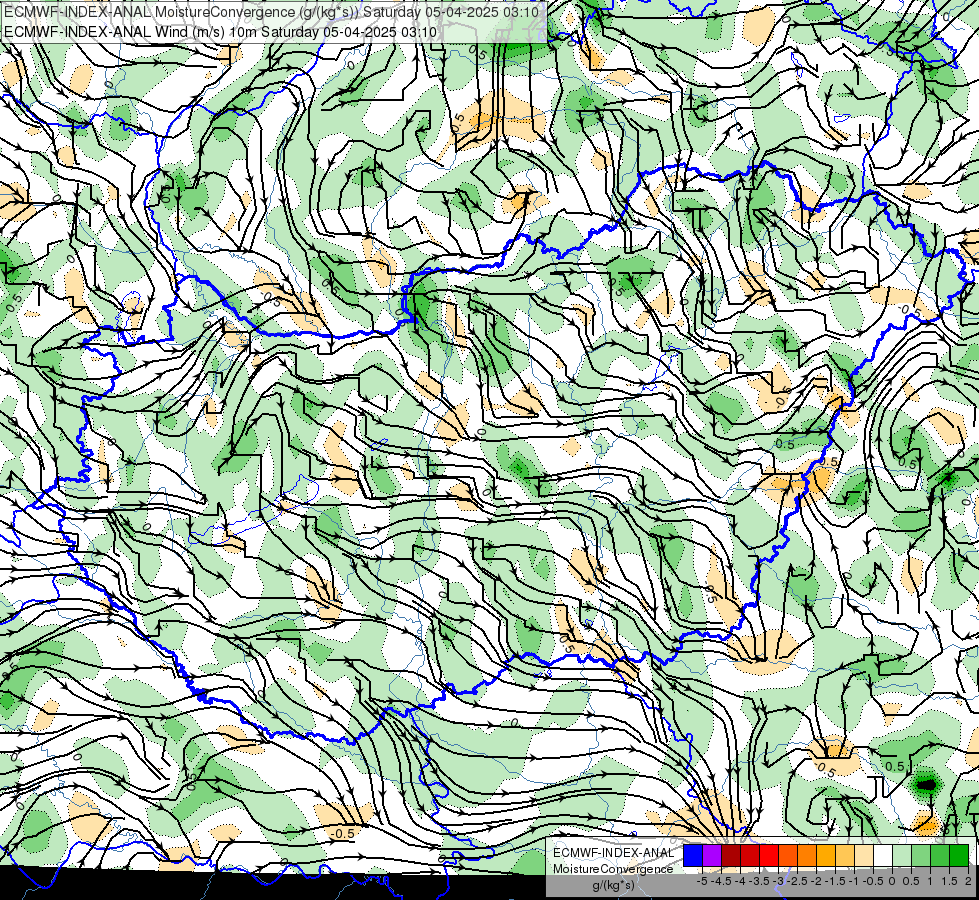Click the Wind 10m title line
The image size is (979, 900).
coord(220,32)
